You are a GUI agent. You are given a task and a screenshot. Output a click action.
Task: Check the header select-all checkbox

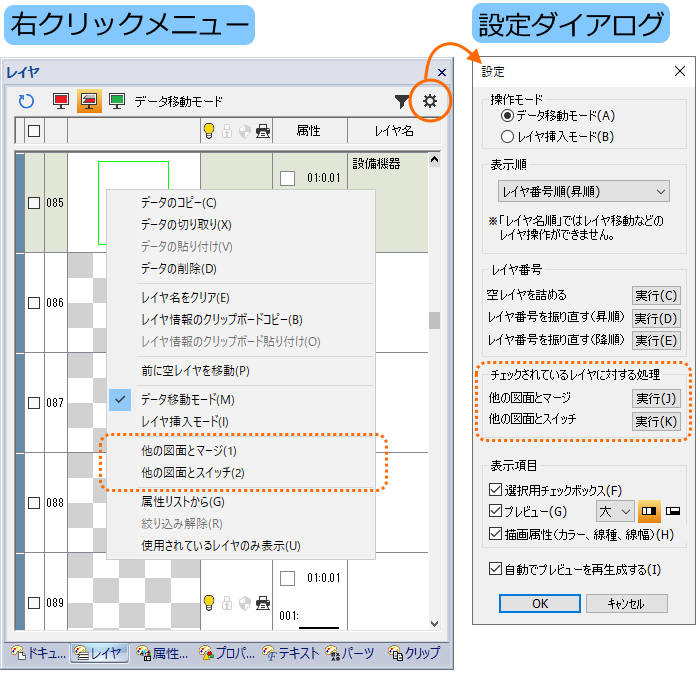pos(34,131)
